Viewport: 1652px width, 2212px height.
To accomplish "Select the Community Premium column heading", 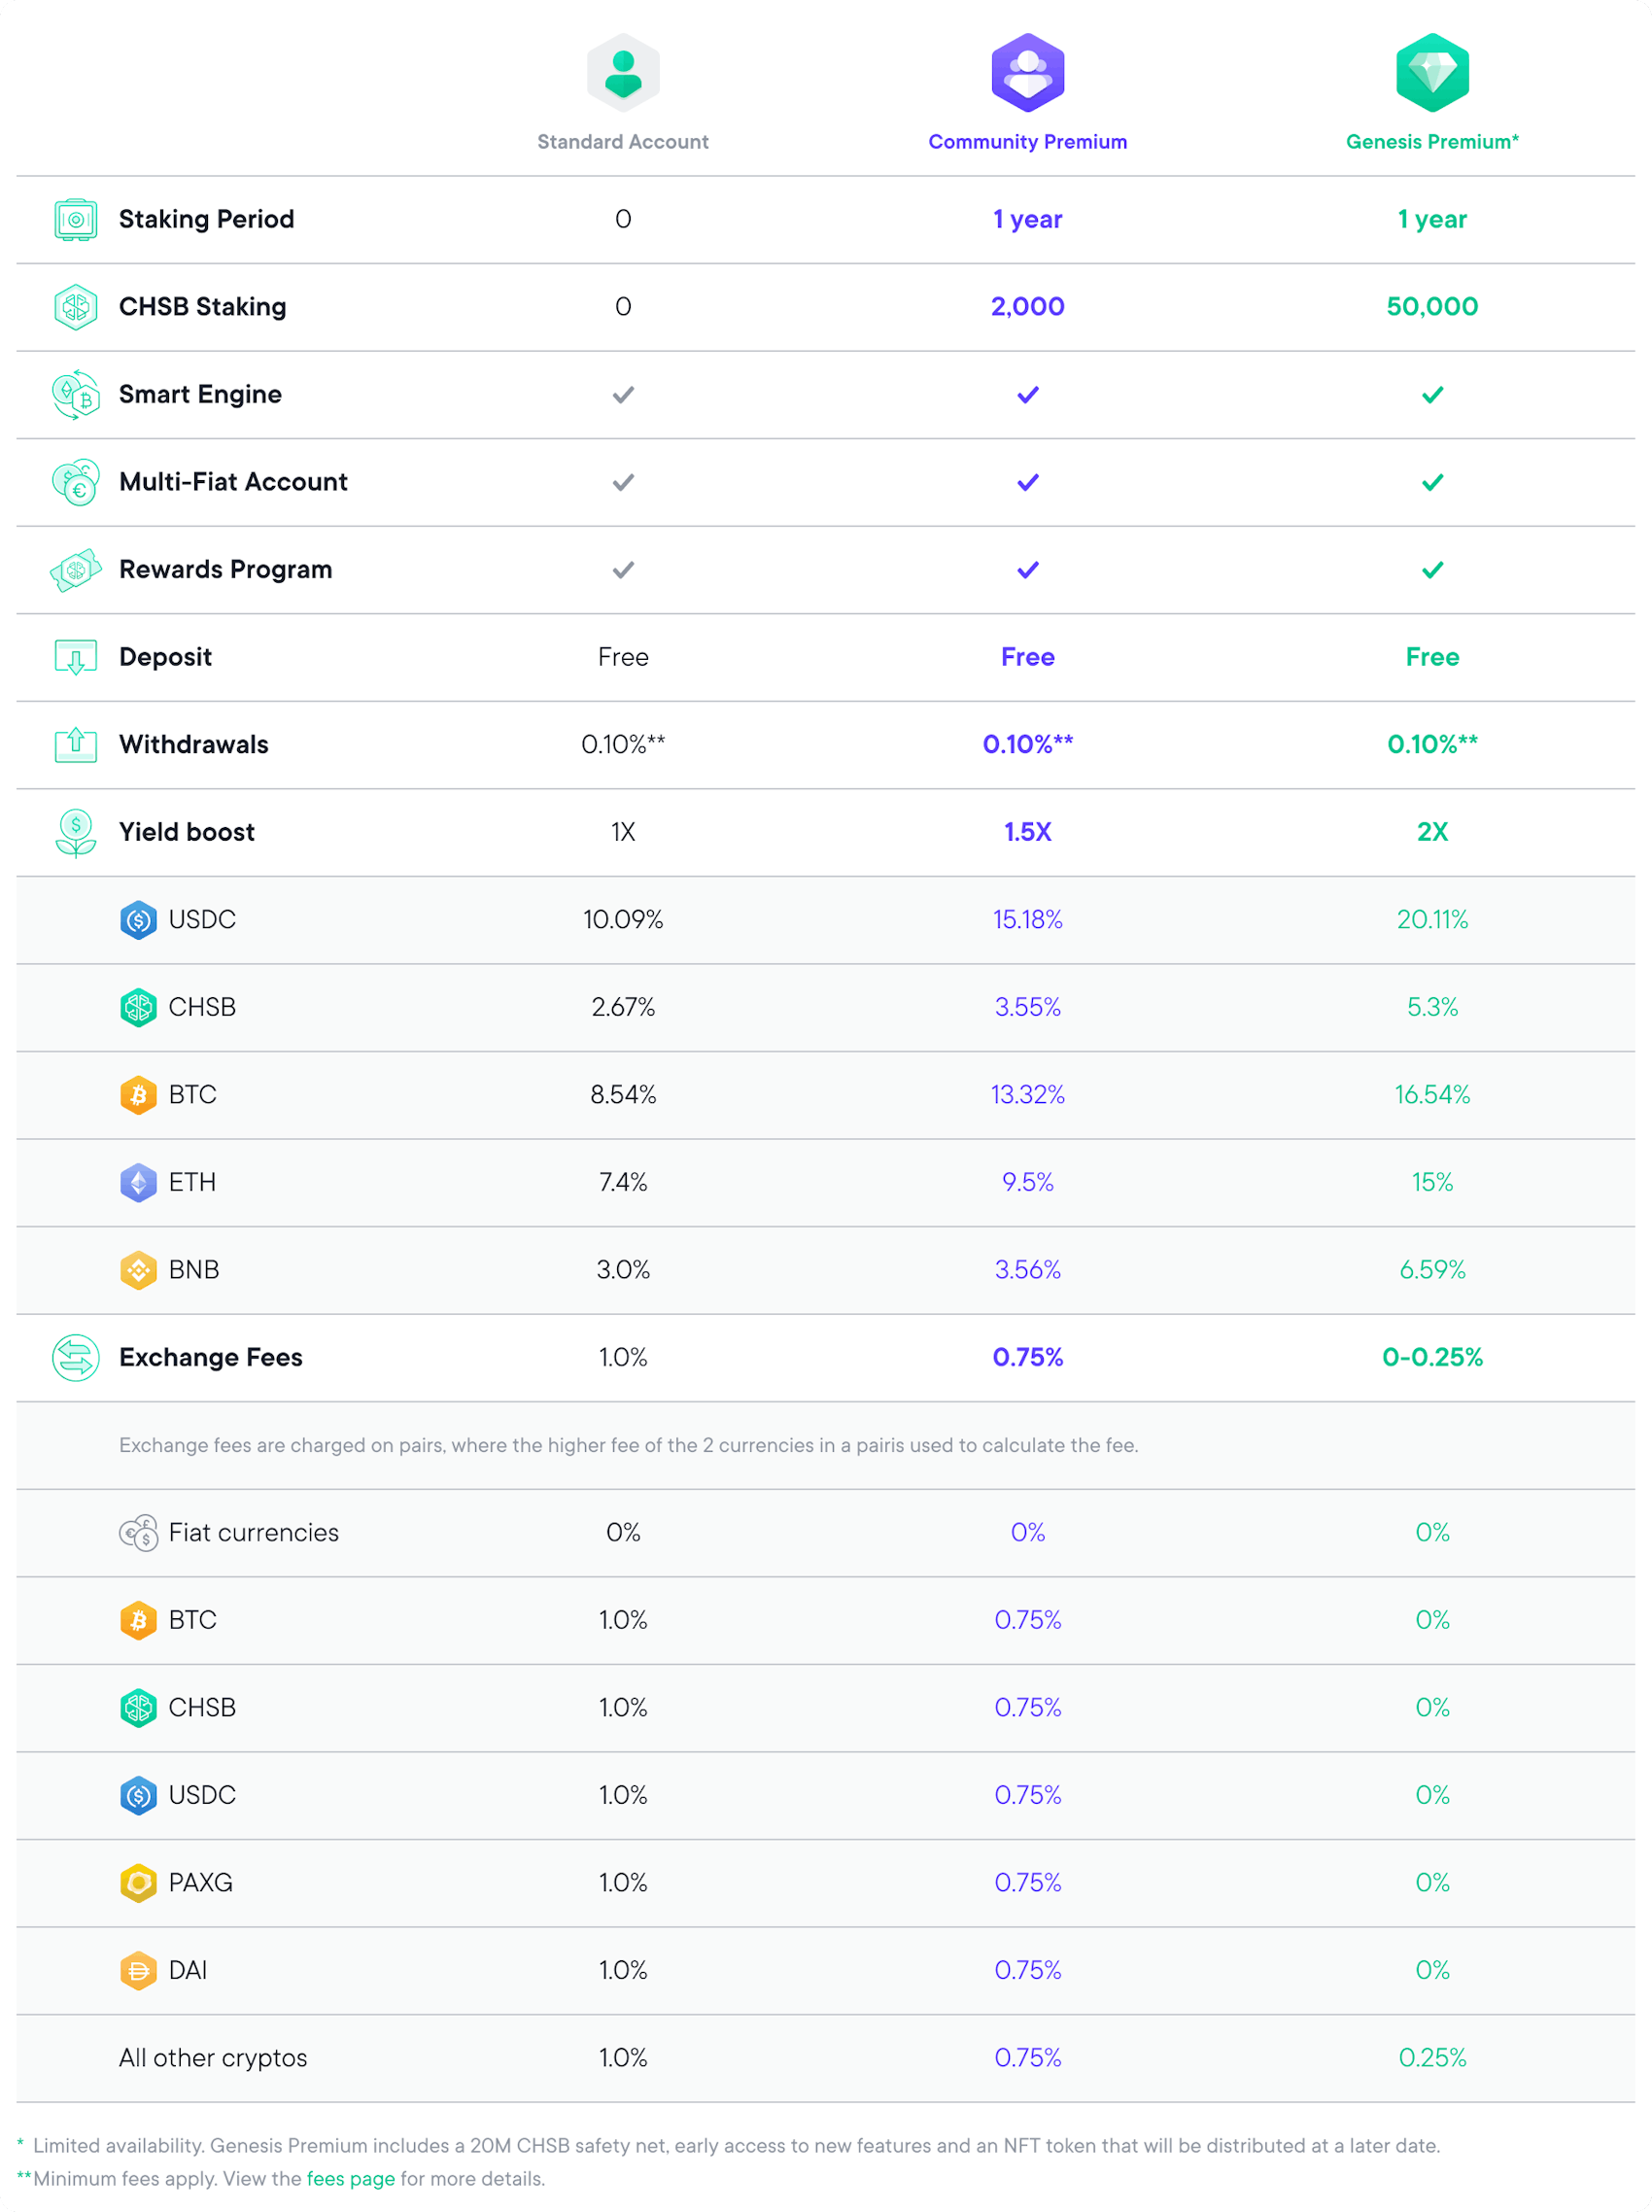I will coord(1027,142).
